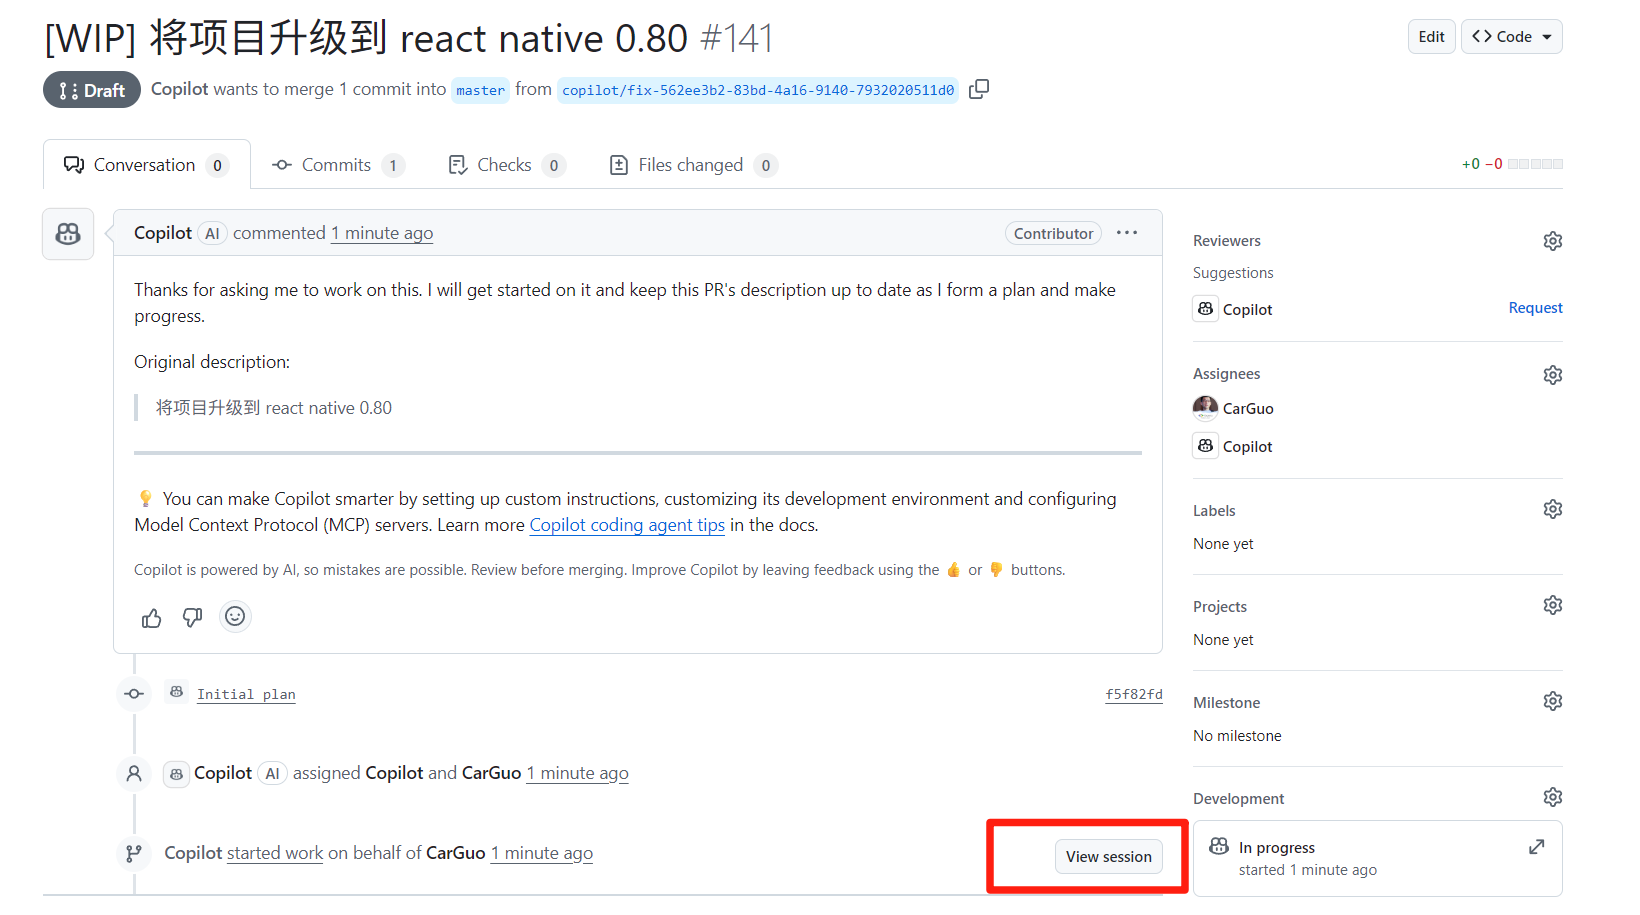
Task: Add an emoji reaction with smiley button
Action: [235, 616]
